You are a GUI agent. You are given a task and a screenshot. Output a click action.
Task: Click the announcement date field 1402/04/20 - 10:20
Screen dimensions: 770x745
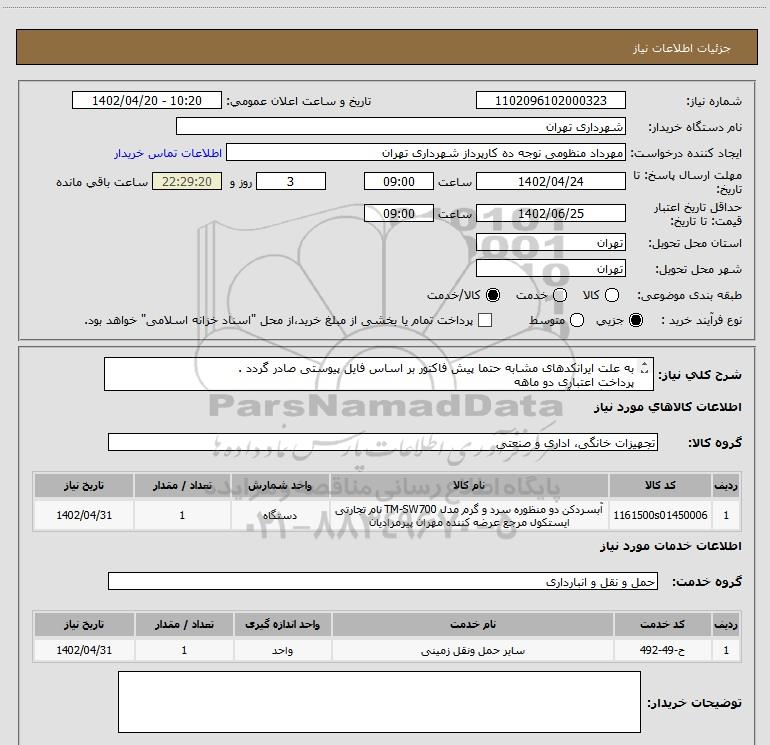[147, 100]
